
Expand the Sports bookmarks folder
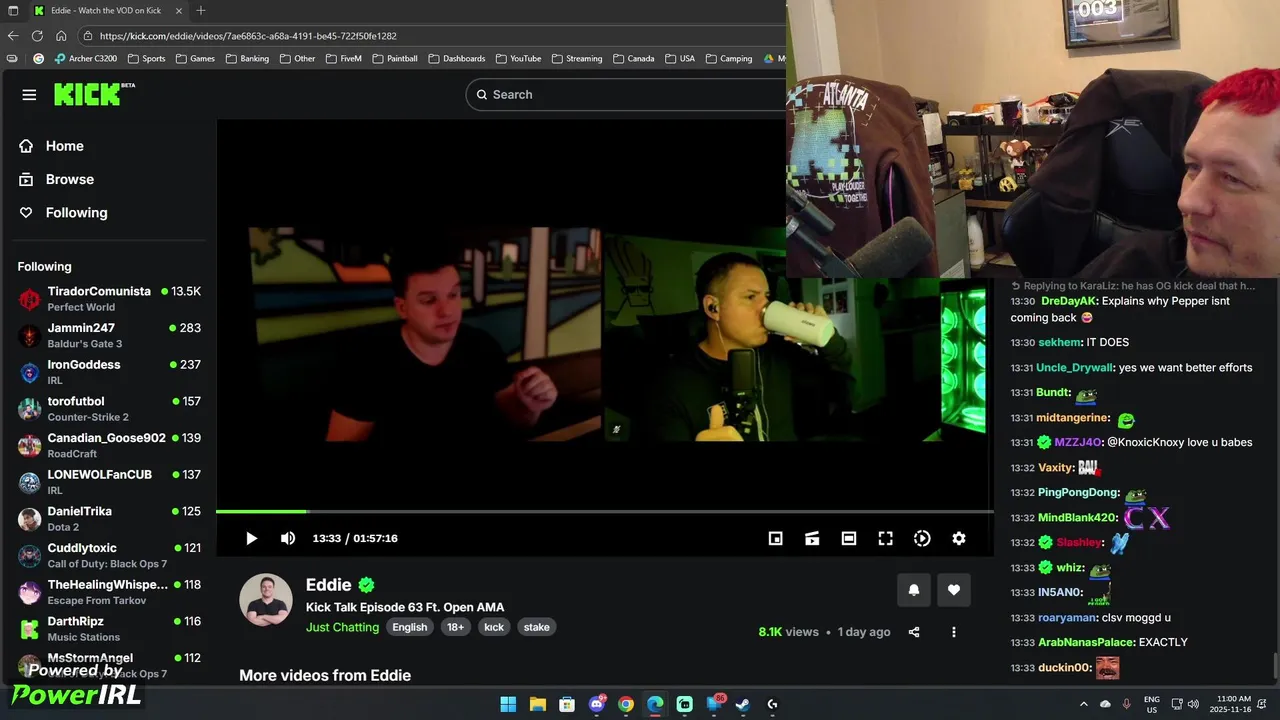(146, 59)
